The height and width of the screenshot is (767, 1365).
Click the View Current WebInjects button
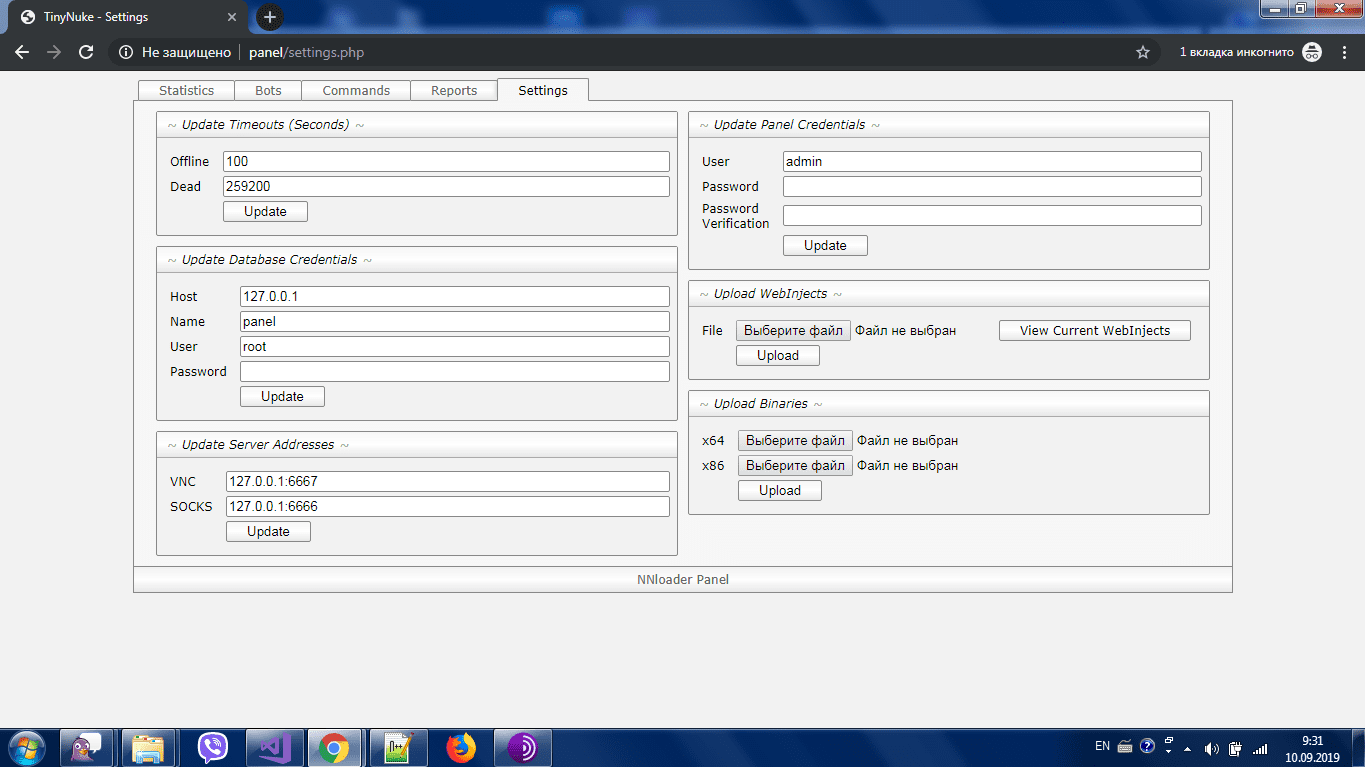(x=1094, y=331)
